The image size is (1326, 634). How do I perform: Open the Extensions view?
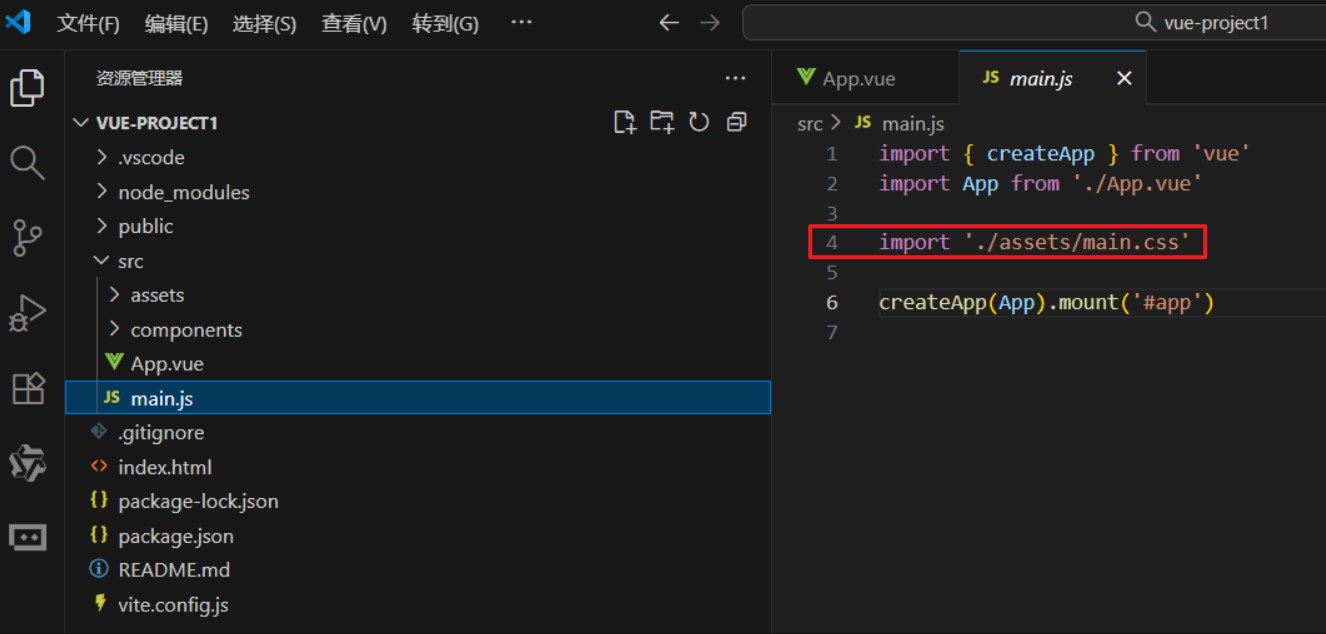coord(28,388)
